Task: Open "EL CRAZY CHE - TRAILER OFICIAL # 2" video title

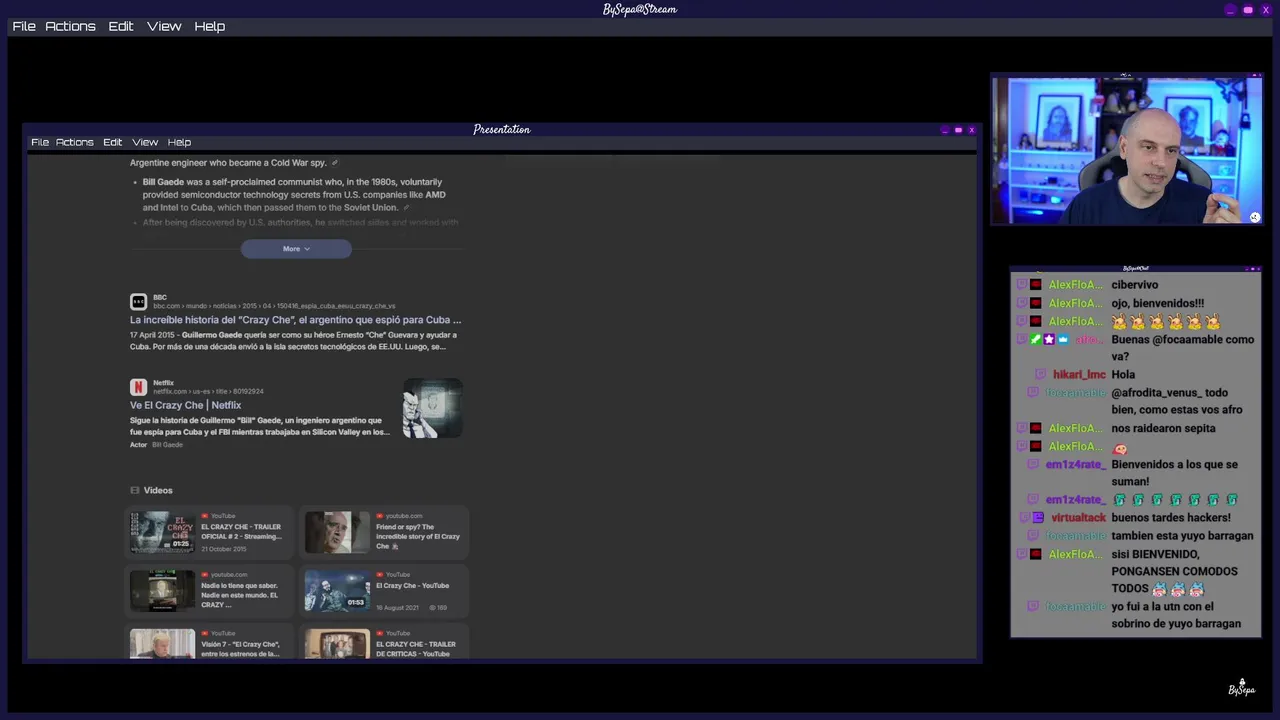Action: [x=241, y=532]
